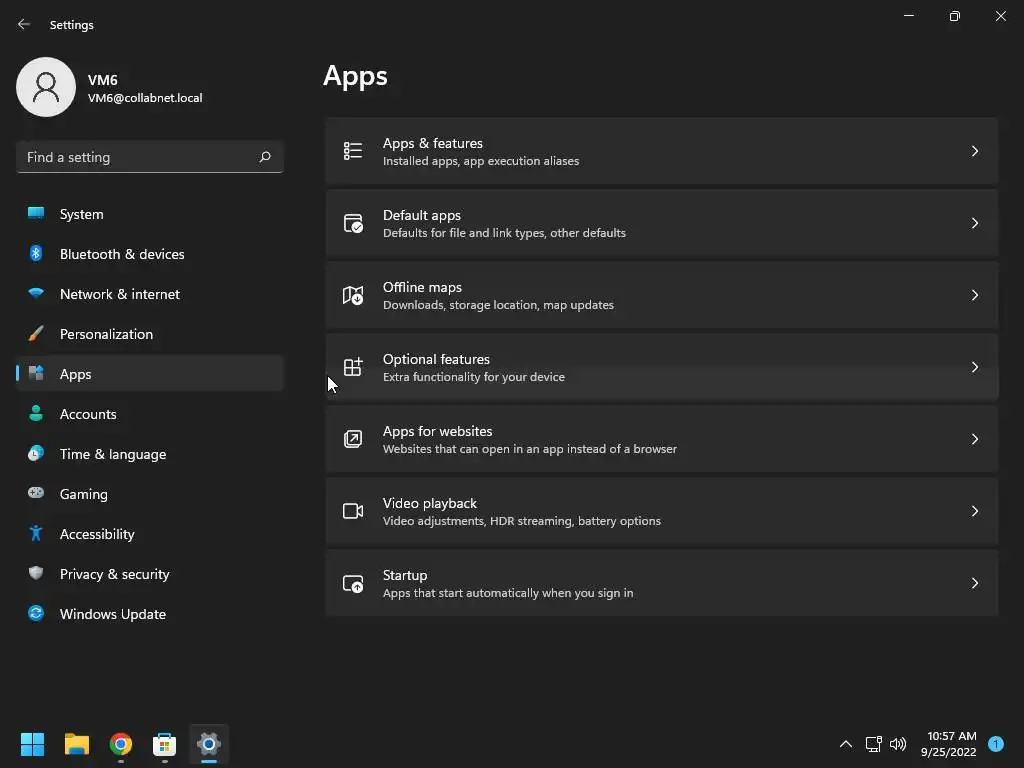
Task: Go to System settings section
Action: click(x=81, y=214)
